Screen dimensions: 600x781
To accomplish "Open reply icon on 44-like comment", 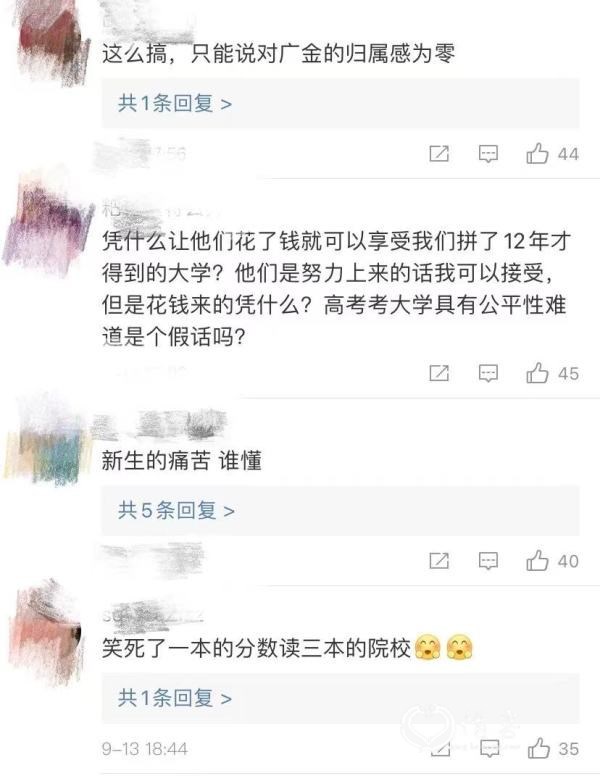I will click(x=488, y=154).
